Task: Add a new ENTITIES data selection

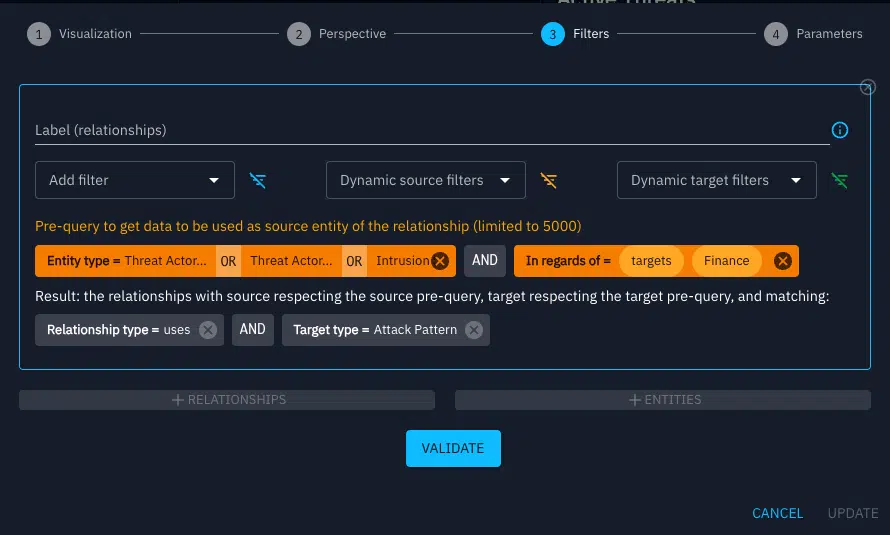Action: (x=663, y=400)
